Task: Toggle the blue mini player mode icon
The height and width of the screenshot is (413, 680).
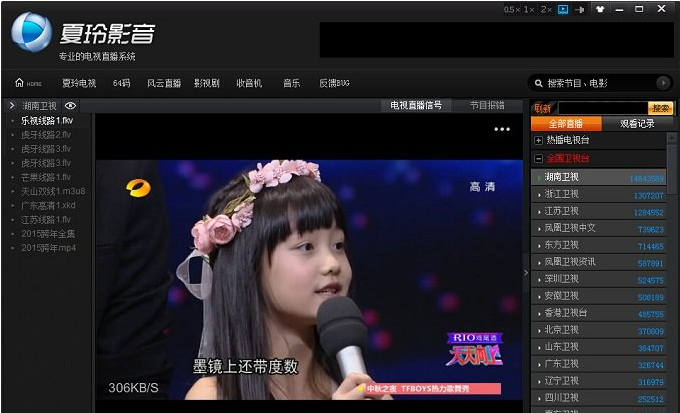Action: click(563, 9)
